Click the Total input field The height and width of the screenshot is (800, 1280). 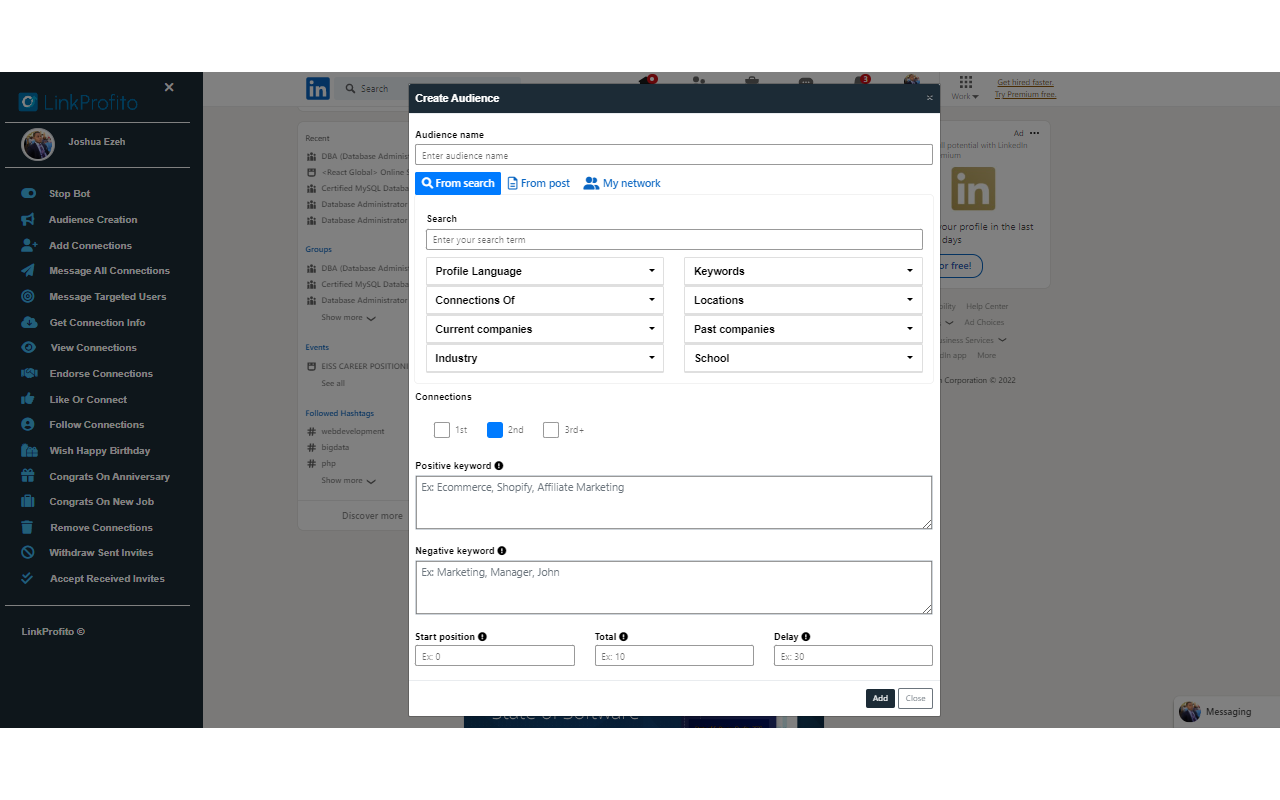tap(674, 656)
